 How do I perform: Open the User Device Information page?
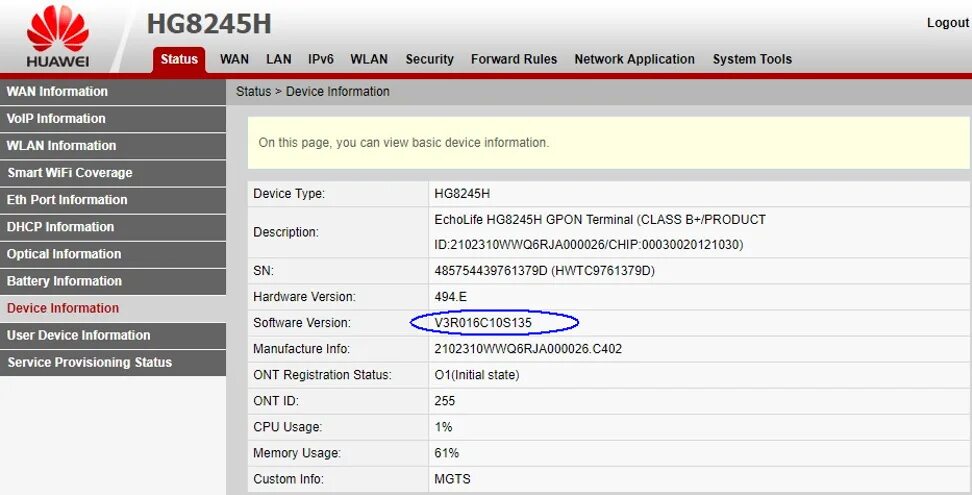(113, 335)
